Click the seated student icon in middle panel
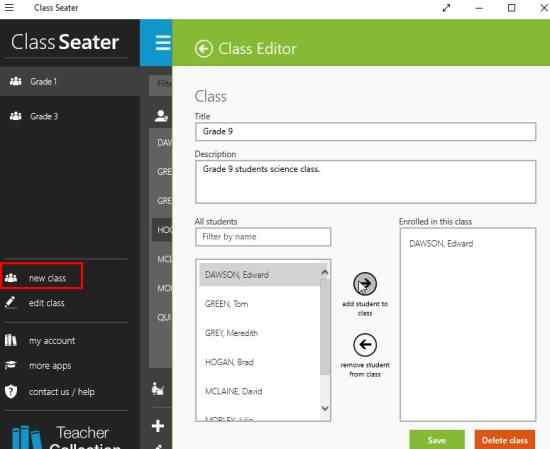Image resolution: width=550 pixels, height=449 pixels. 158,389
